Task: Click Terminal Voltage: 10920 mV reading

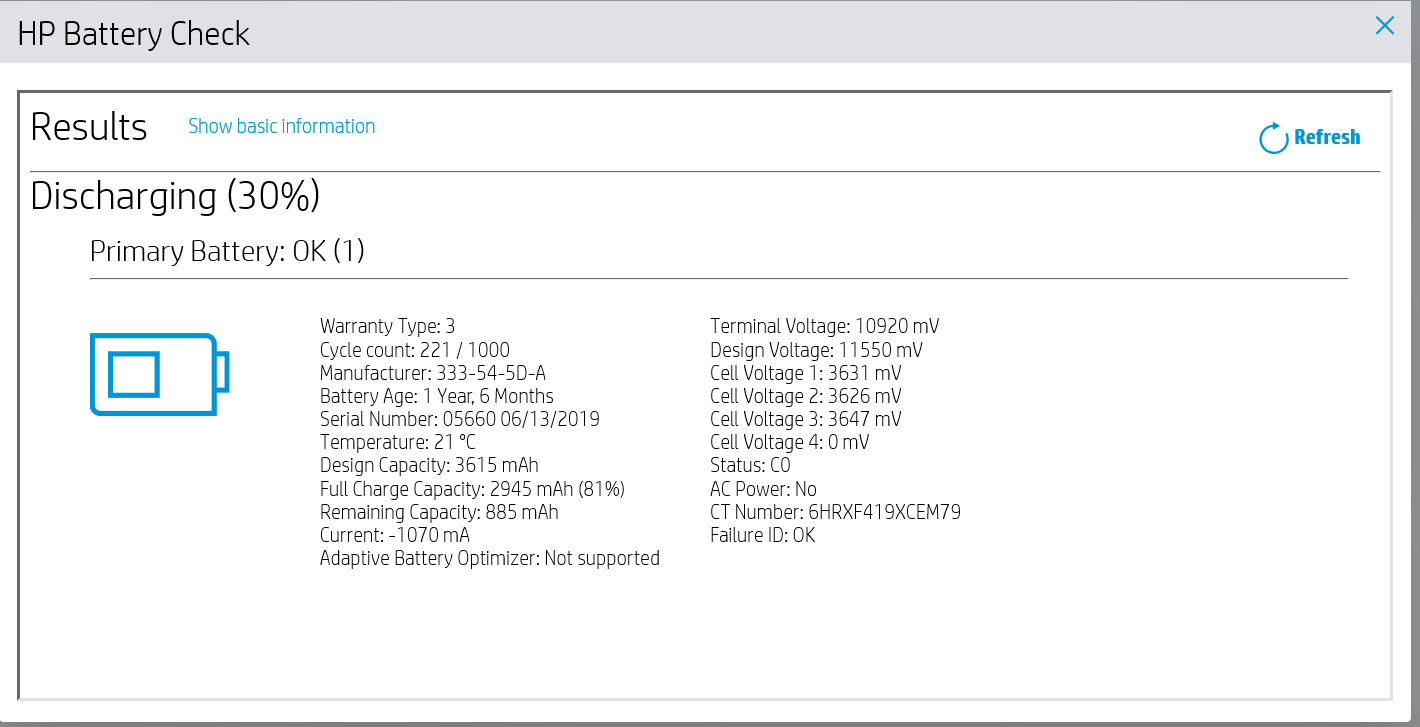Action: click(825, 326)
